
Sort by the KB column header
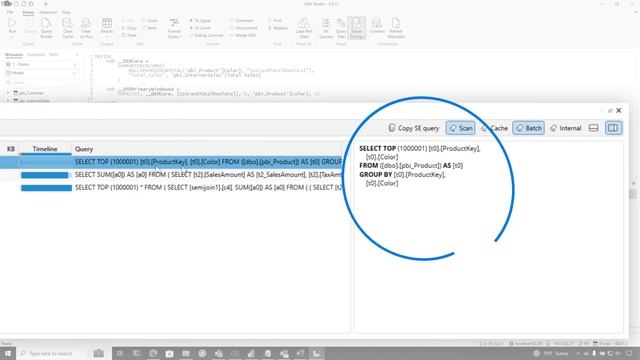tap(11, 149)
